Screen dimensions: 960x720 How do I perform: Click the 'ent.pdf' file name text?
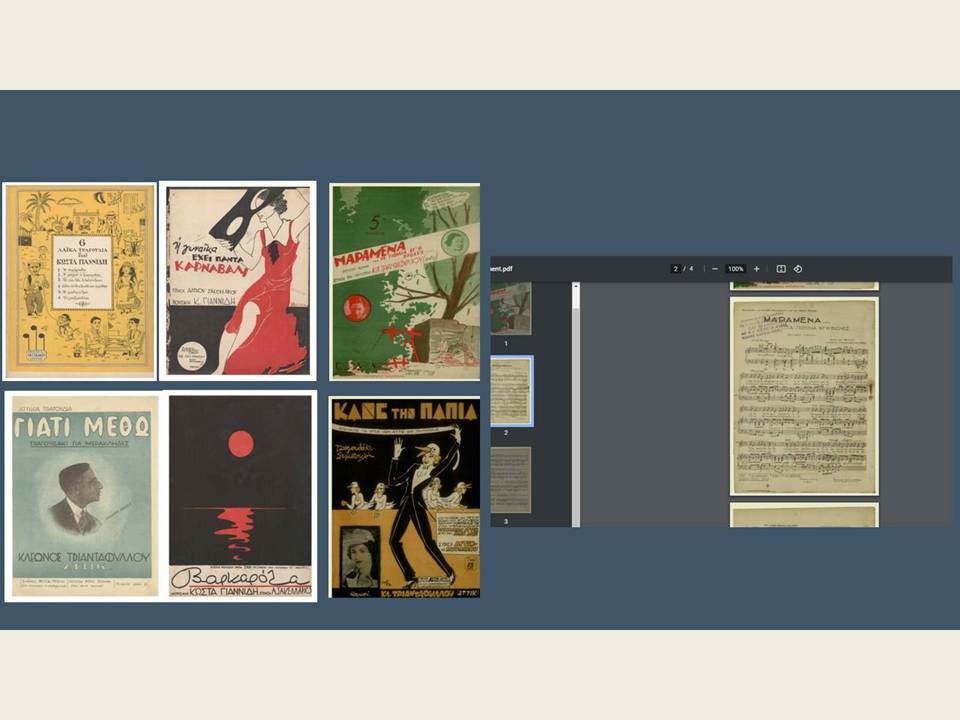click(x=501, y=269)
